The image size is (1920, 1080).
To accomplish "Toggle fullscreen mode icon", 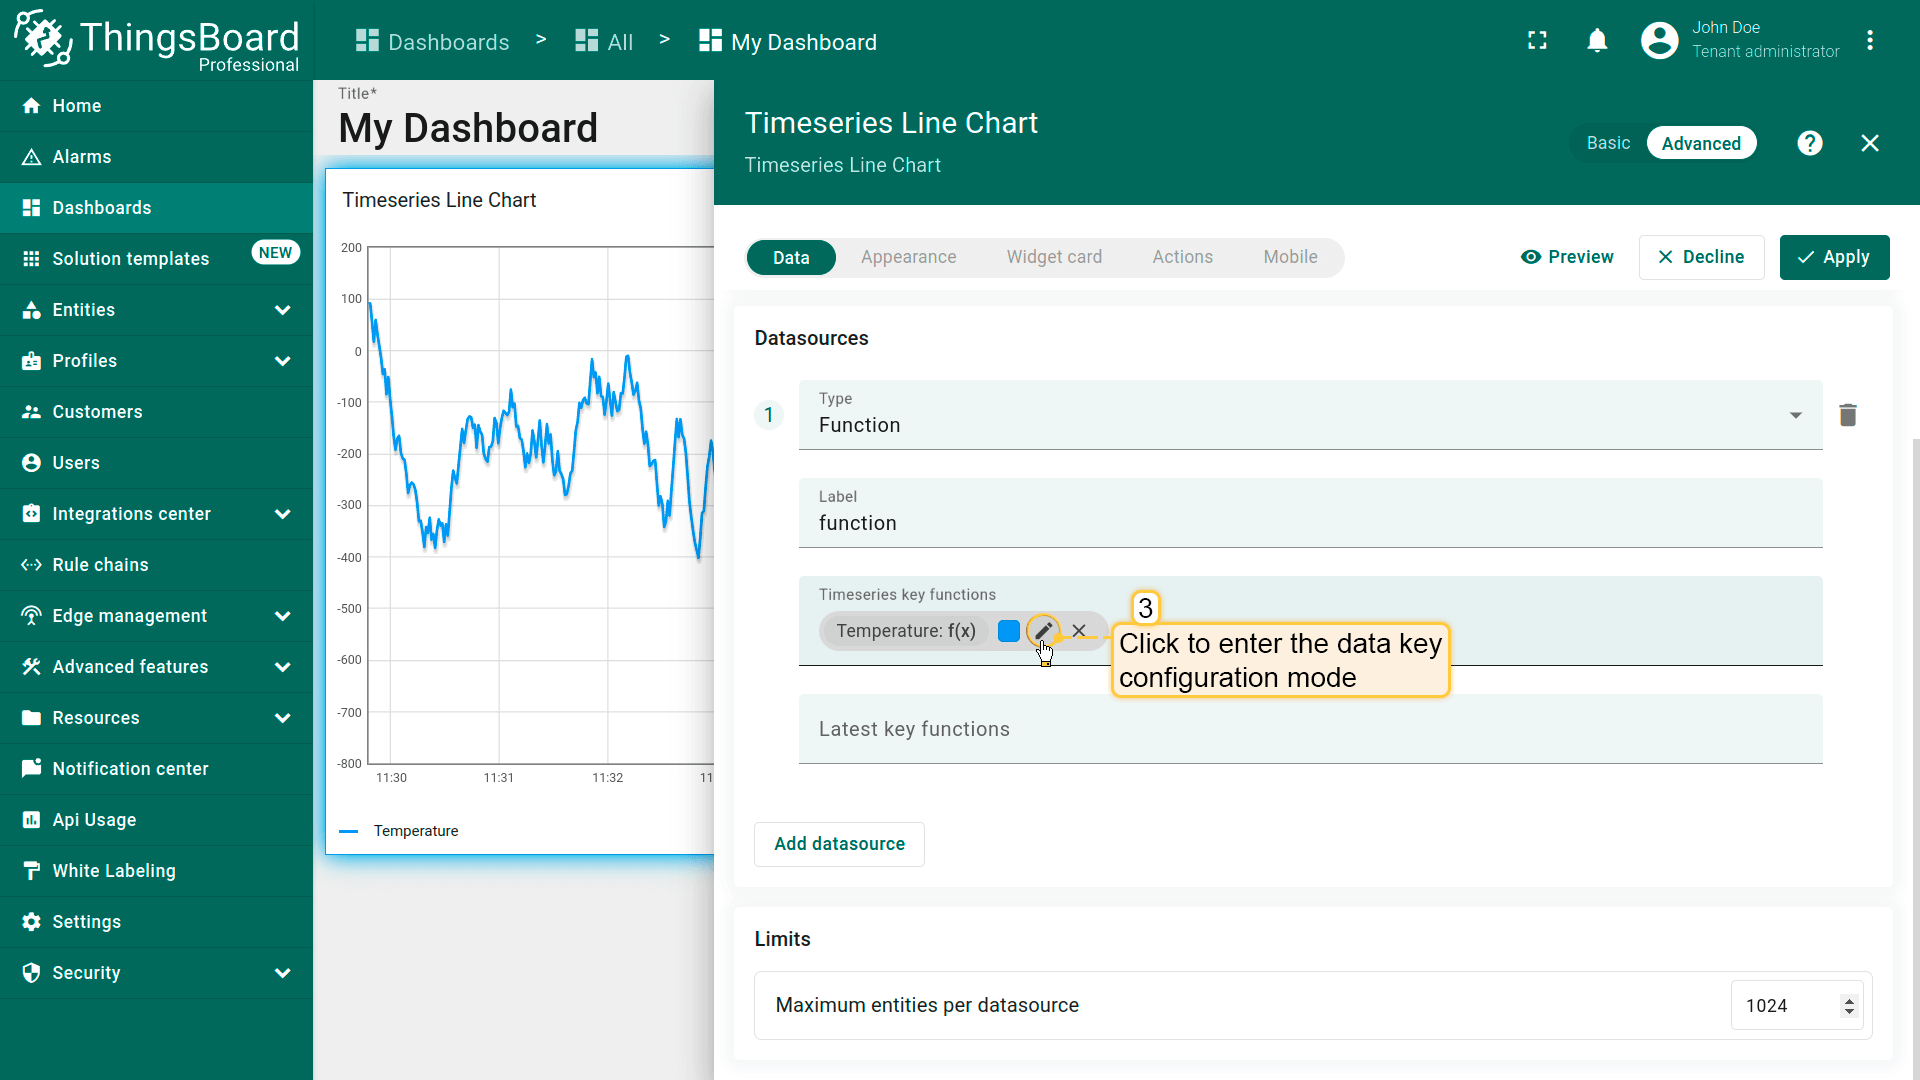I will pos(1537,41).
